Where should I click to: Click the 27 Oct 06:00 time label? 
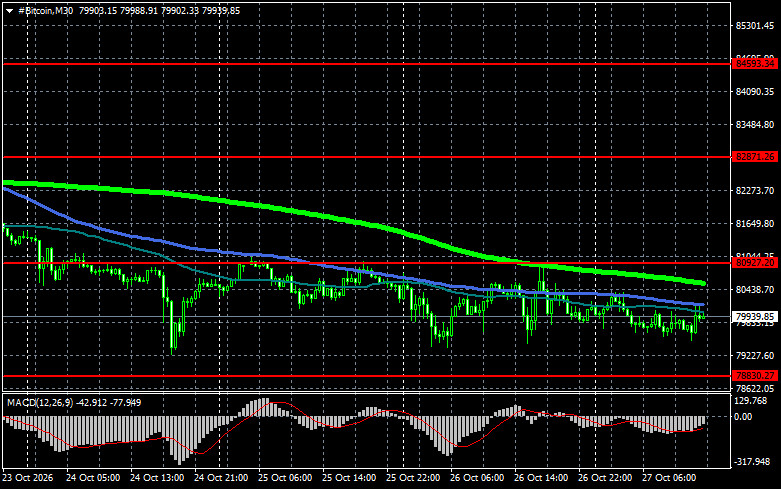[x=669, y=478]
